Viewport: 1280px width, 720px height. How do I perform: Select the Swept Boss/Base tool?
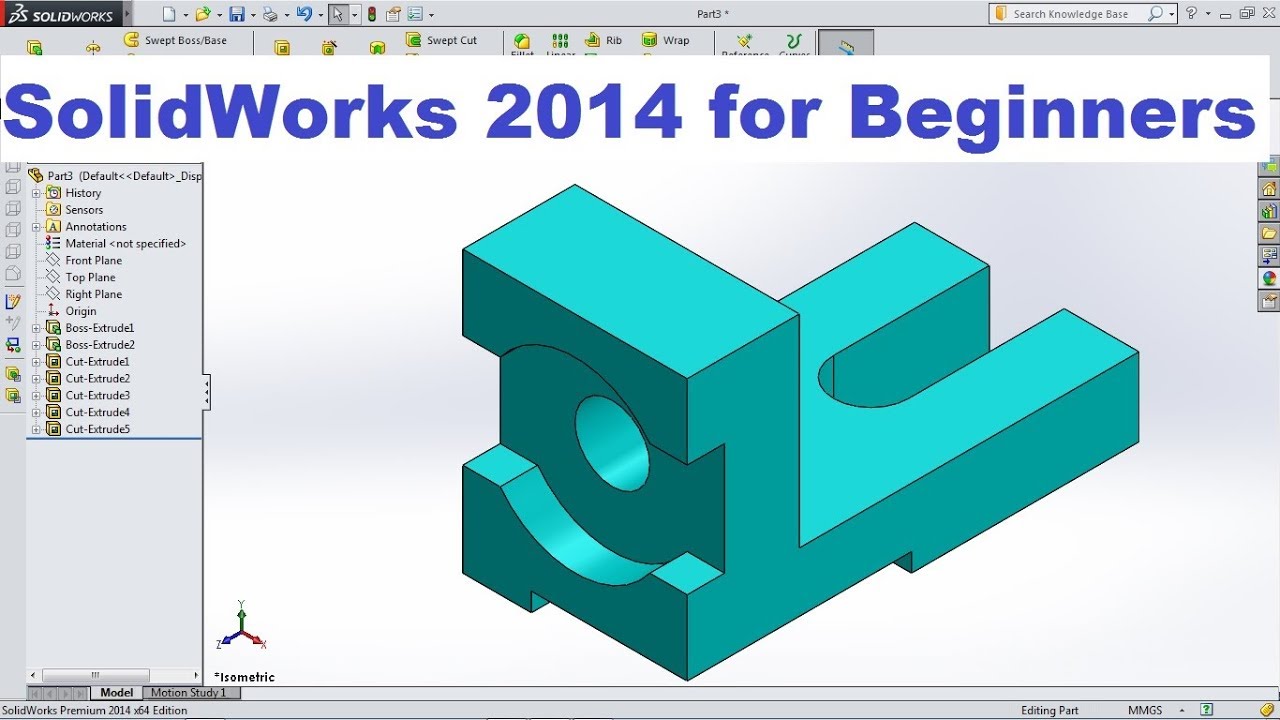176,40
